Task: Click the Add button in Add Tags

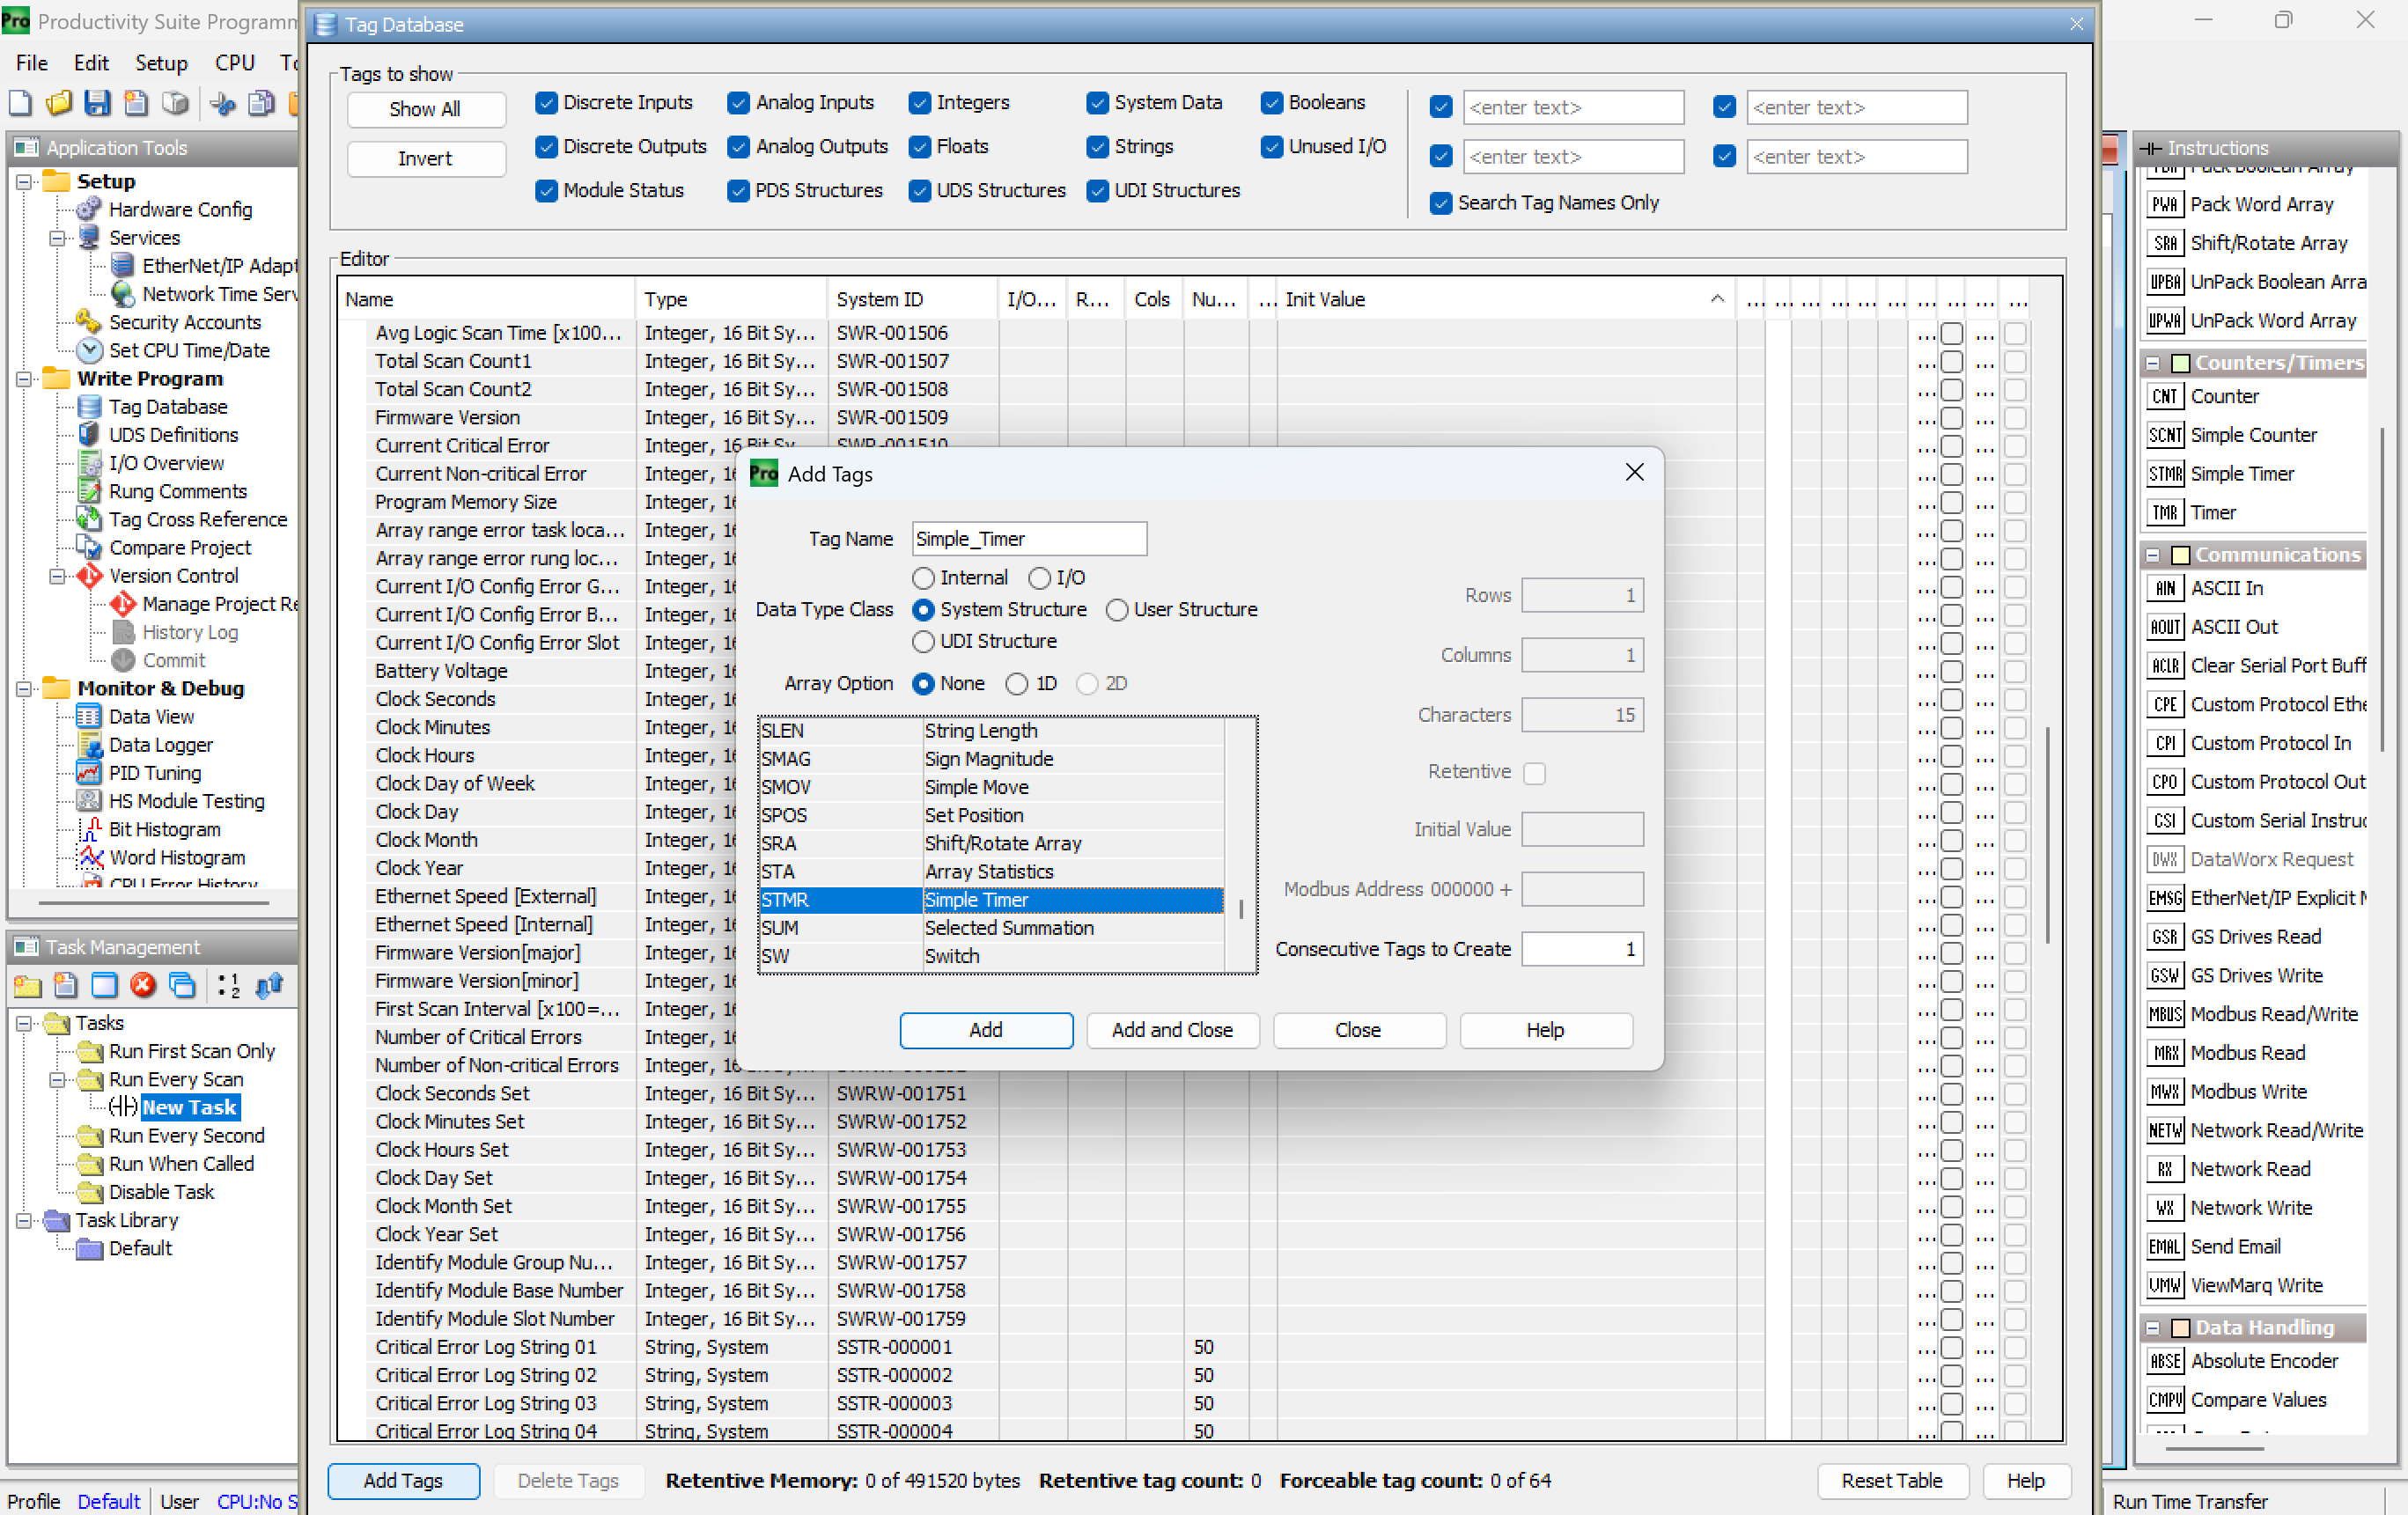Action: click(986, 1030)
